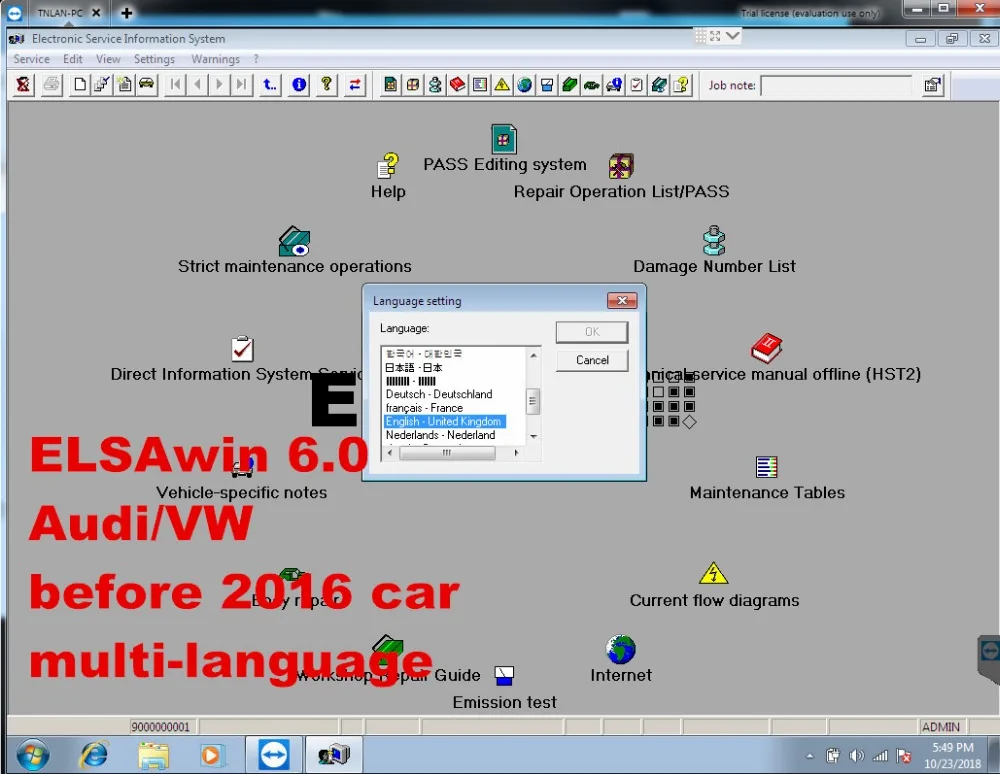1000x774 pixels.
Task: Click the horizontal scrollbar thumb in language list
Action: pos(446,453)
